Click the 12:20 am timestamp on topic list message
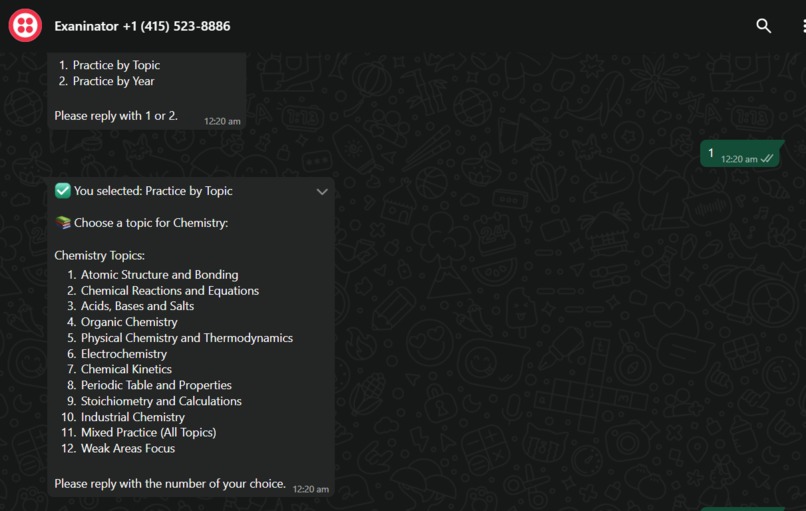This screenshot has width=806, height=511. [x=310, y=489]
